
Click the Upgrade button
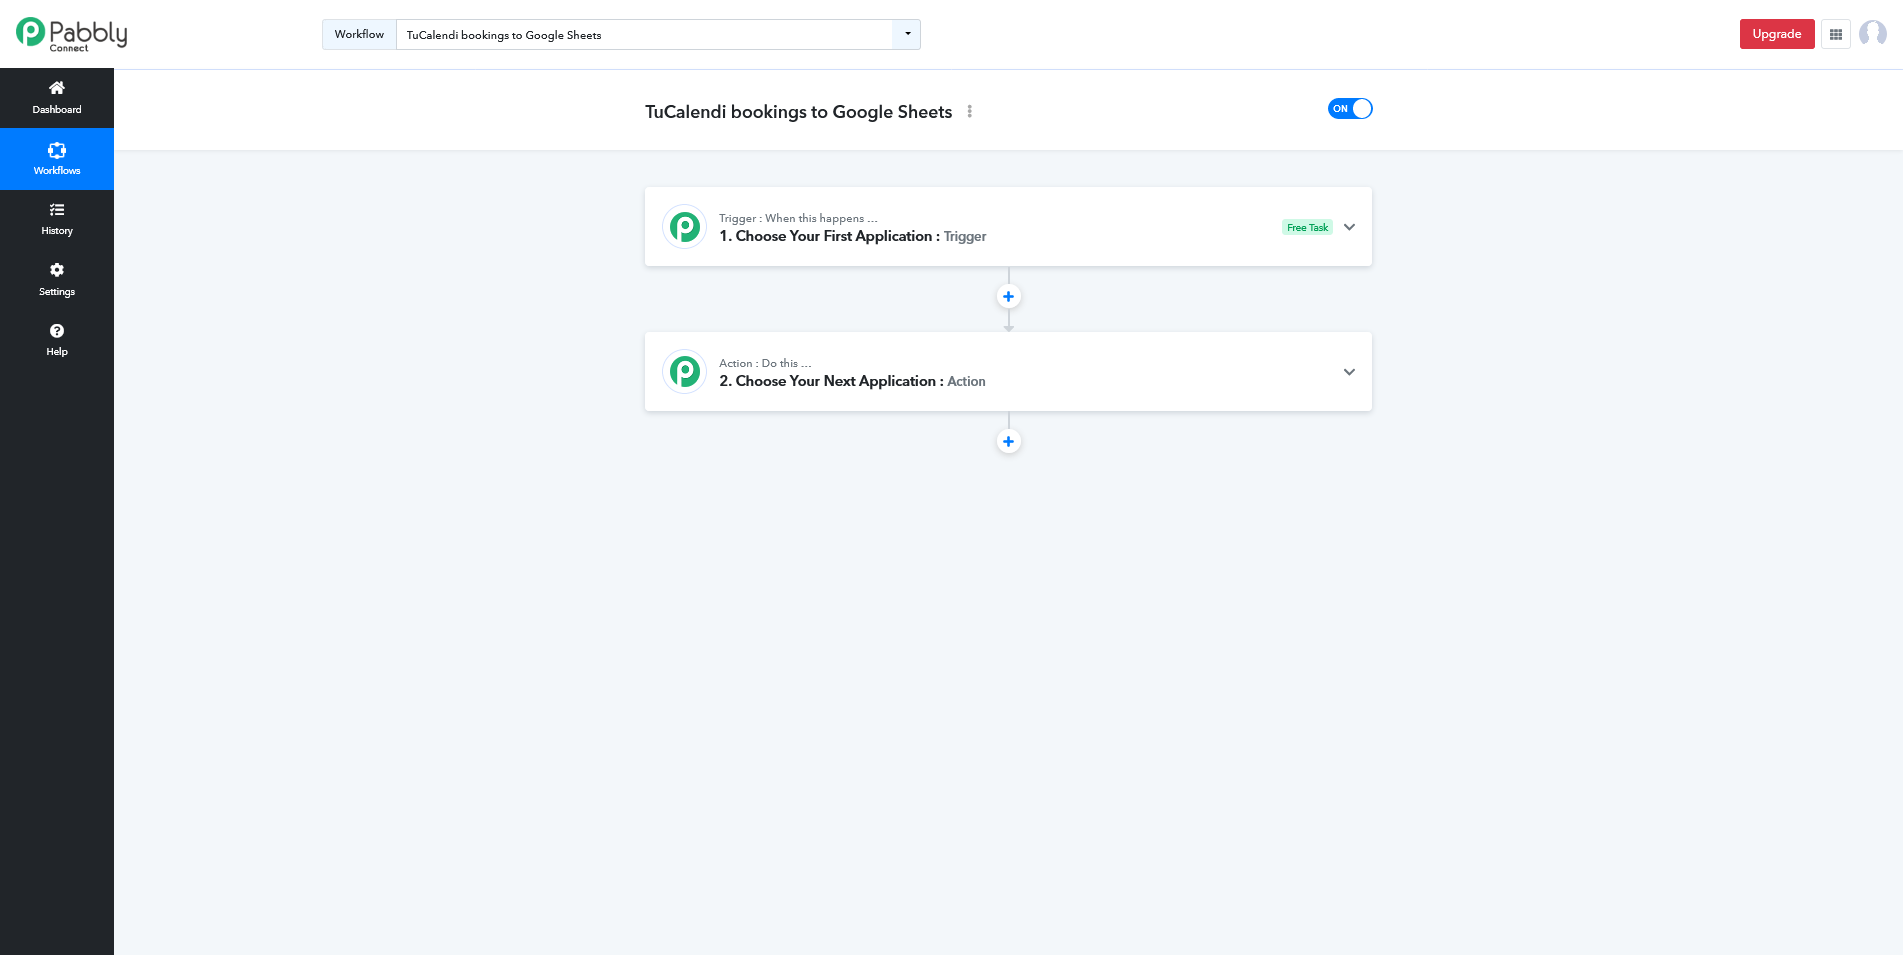[x=1777, y=34]
